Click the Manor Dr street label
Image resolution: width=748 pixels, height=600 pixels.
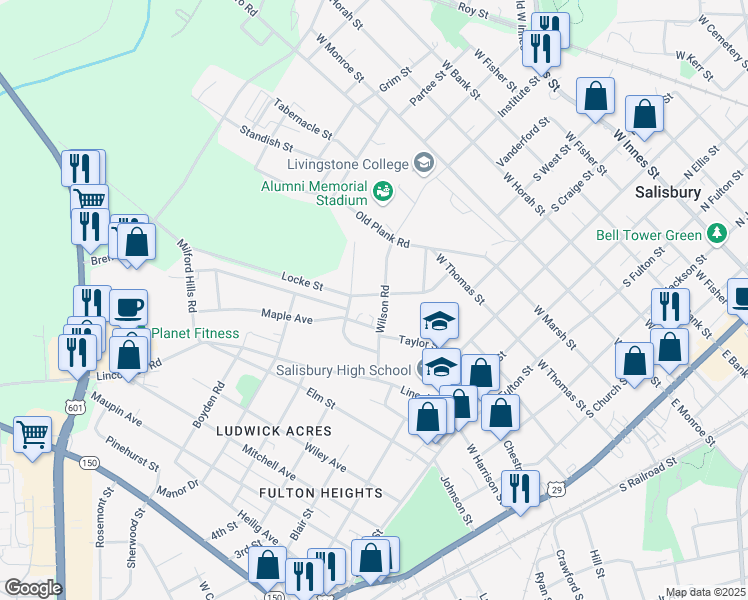[177, 488]
